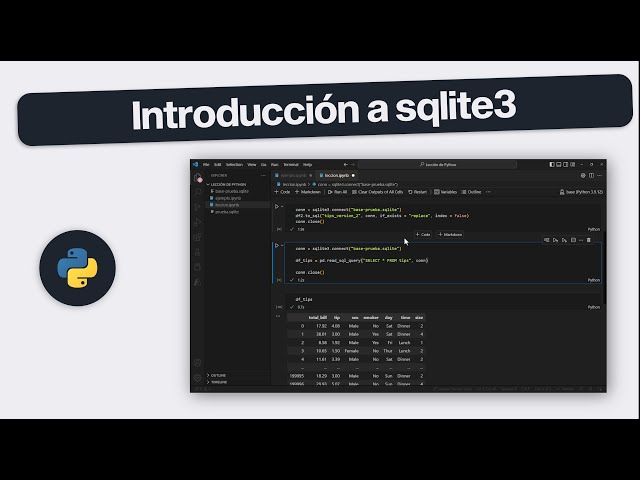Split the editor right
This screenshot has height=480, width=640.
[x=591, y=176]
